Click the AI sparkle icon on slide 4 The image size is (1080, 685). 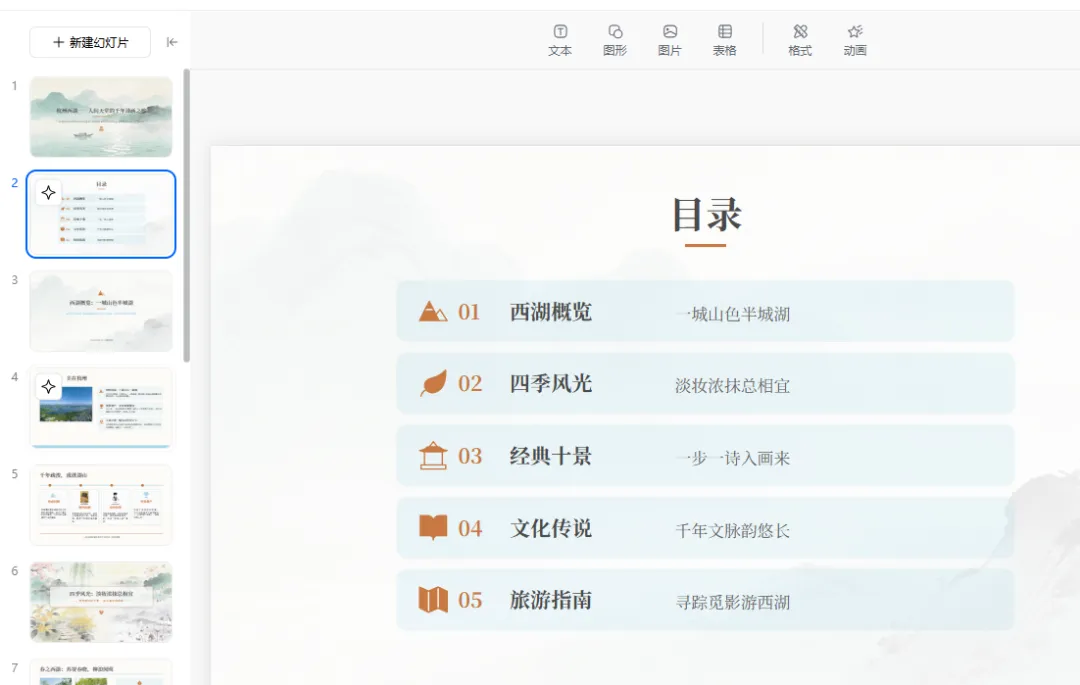click(x=48, y=387)
